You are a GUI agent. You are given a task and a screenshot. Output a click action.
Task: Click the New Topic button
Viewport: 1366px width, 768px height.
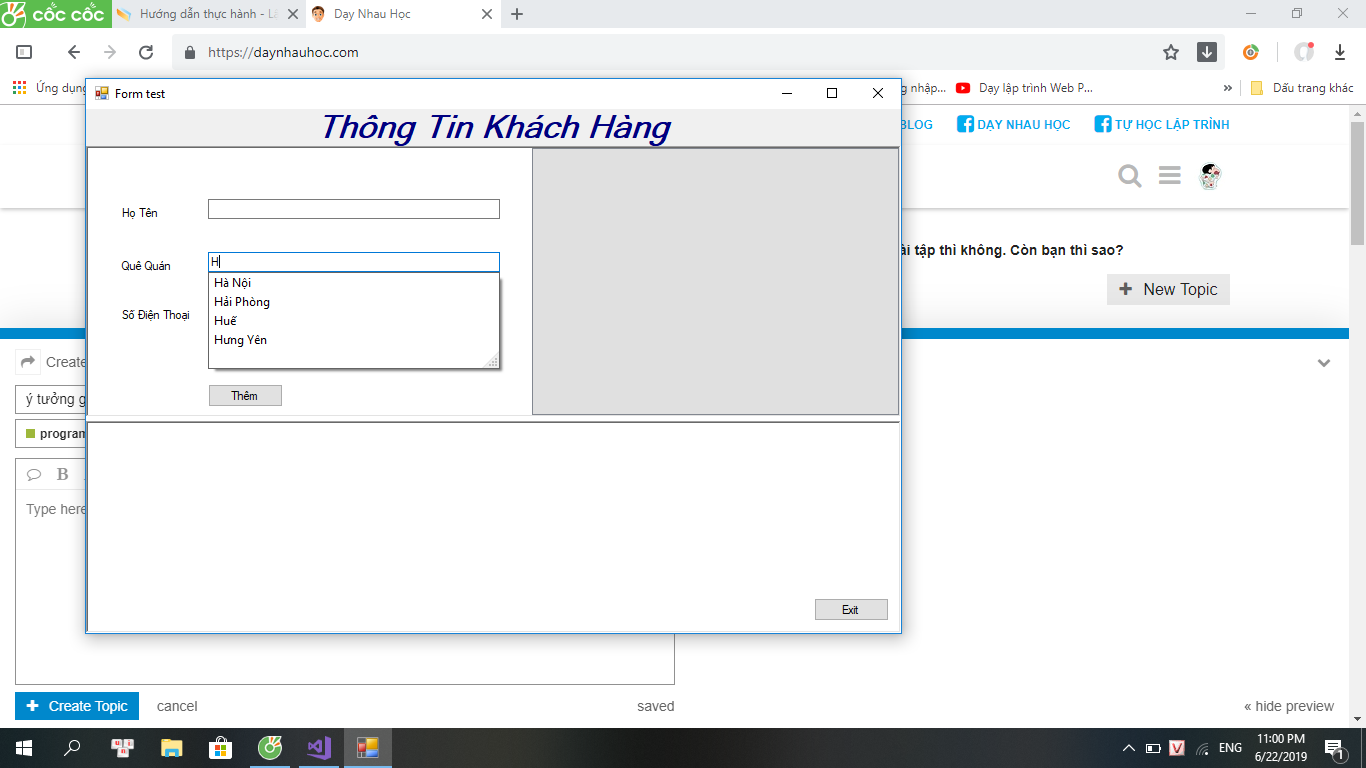1168,289
